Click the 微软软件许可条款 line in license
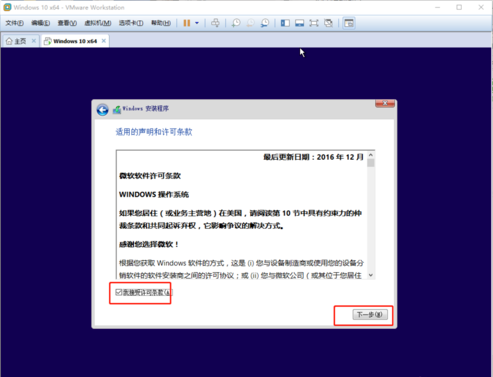 [x=150, y=176]
